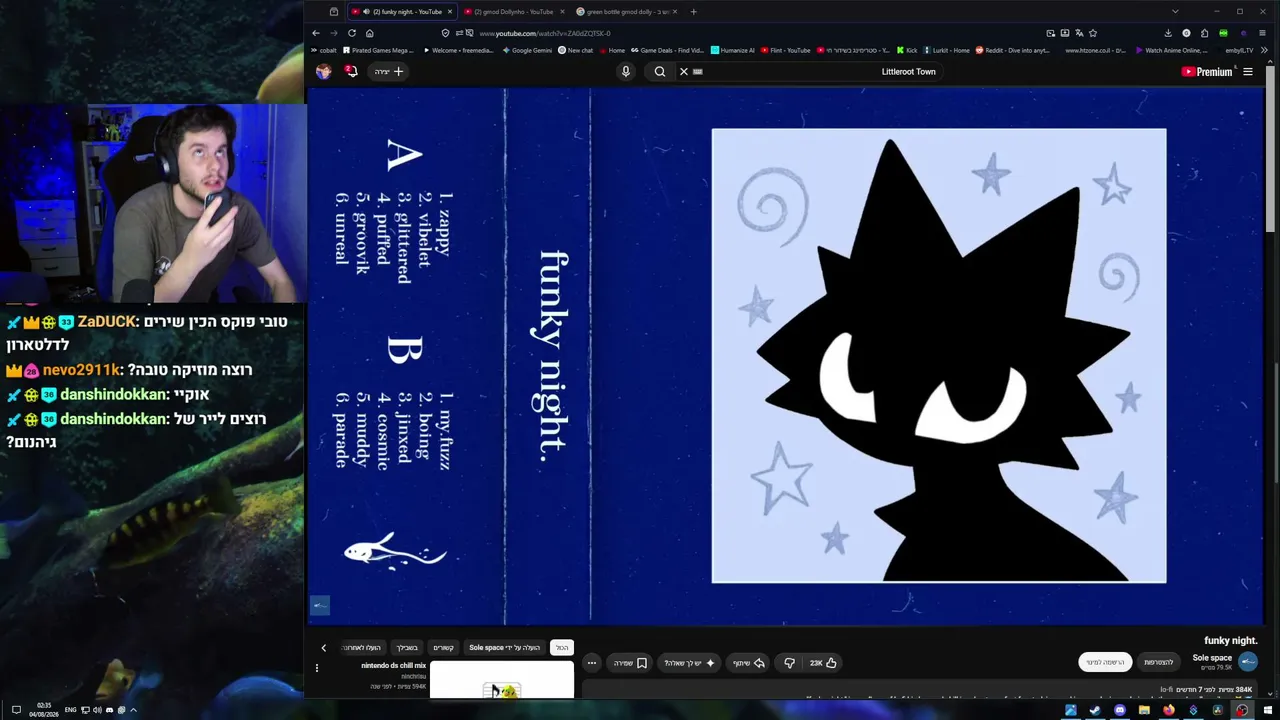
Task: Open the nintendo ds chill mix thumbnail
Action: click(x=502, y=680)
